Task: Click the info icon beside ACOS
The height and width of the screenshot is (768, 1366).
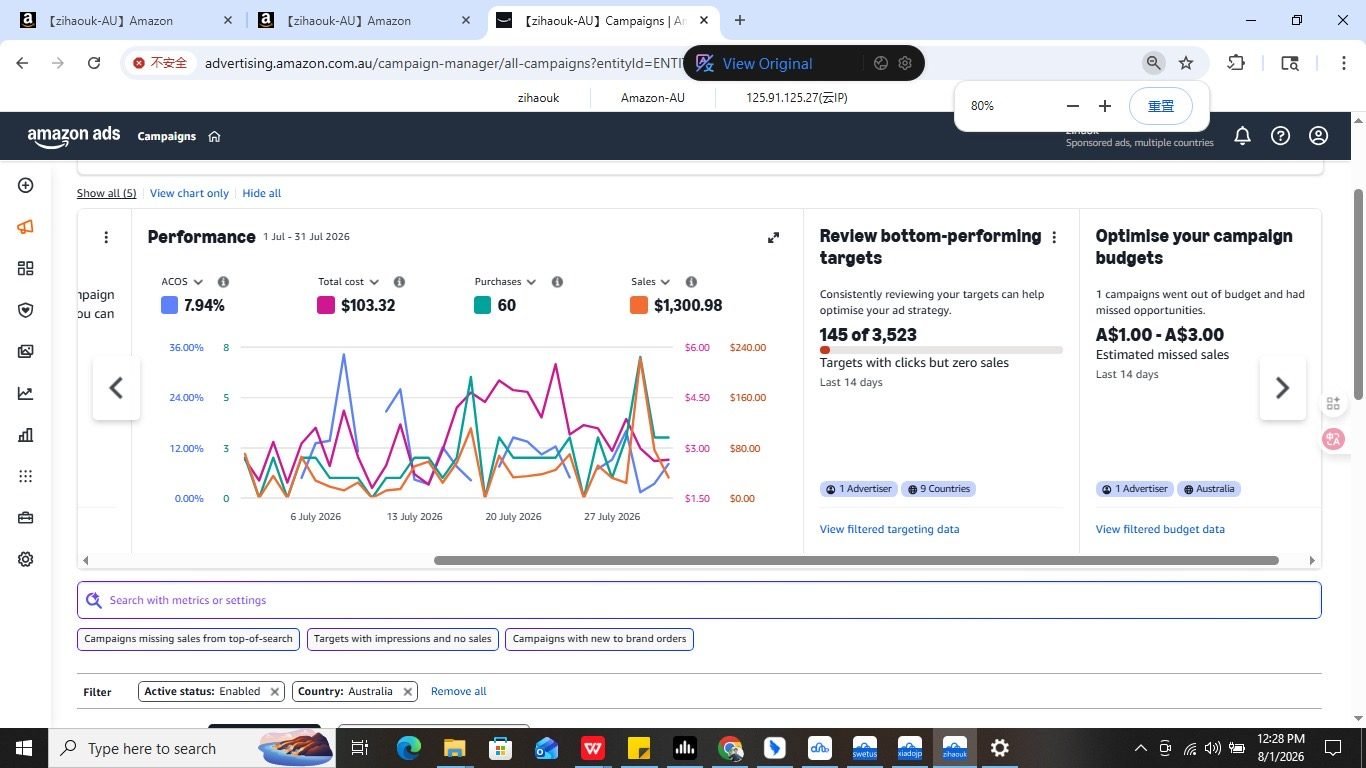Action: point(223,282)
